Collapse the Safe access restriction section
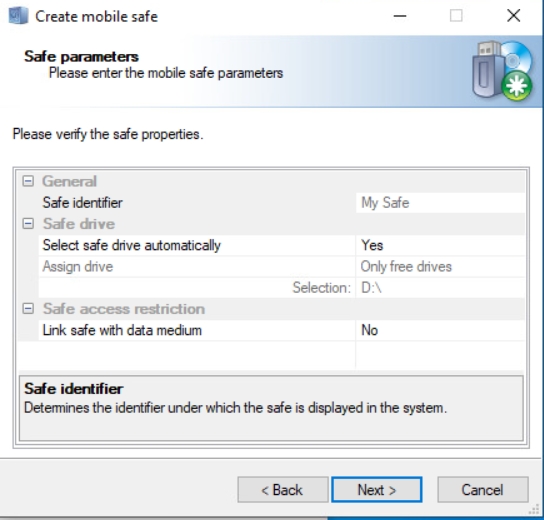Viewport: 544px width, 520px height. pyautogui.click(x=28, y=308)
